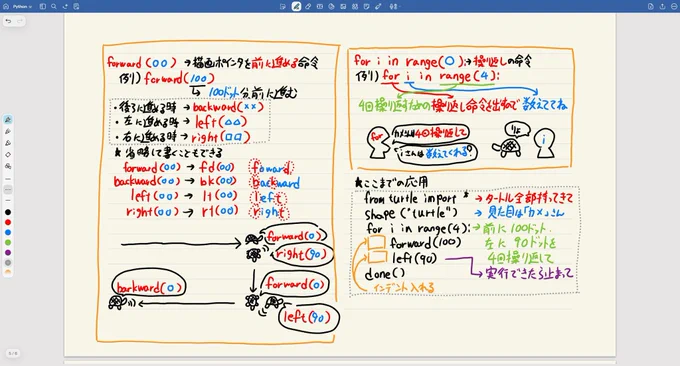680x366 pixels.
Task: Choose the purple ink color
Action: click(x=8, y=252)
